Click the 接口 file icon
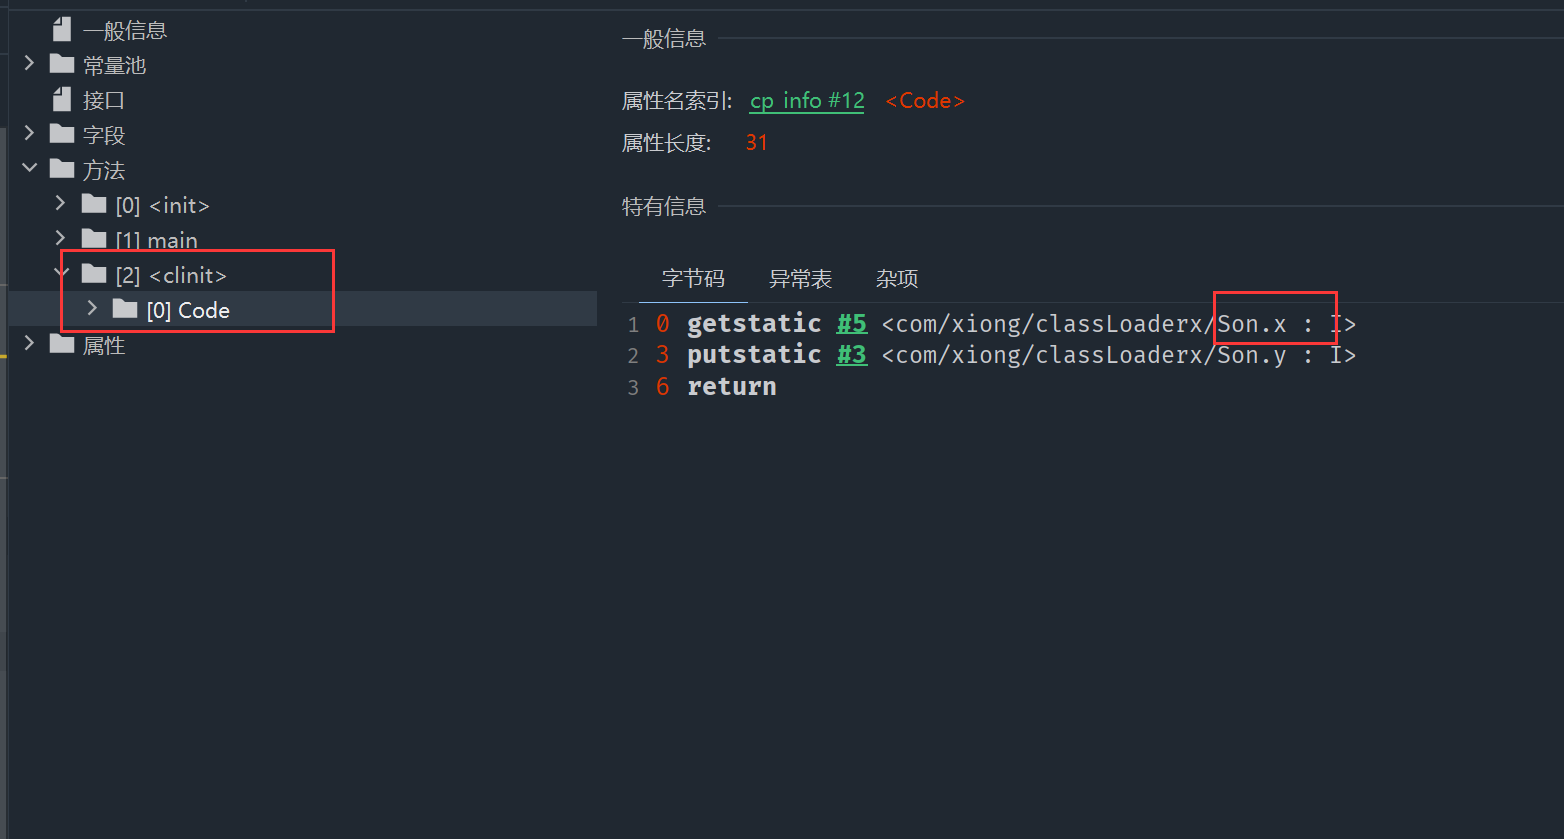The image size is (1564, 839). [x=62, y=100]
